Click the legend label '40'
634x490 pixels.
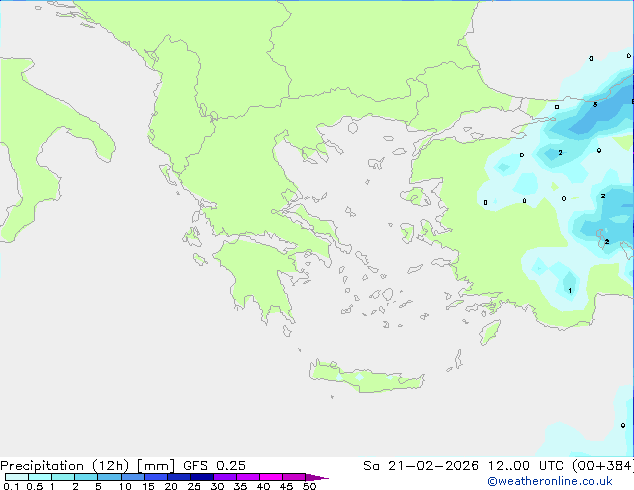[x=263, y=486]
